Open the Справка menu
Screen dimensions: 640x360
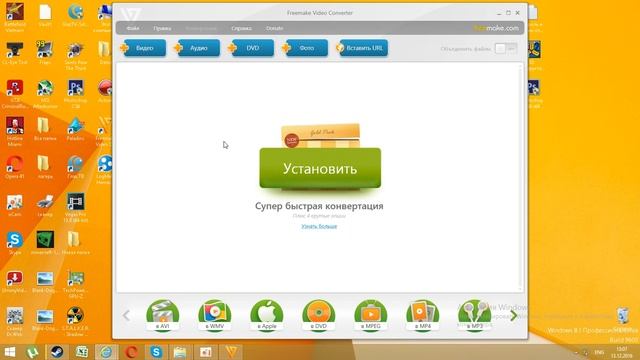click(241, 28)
